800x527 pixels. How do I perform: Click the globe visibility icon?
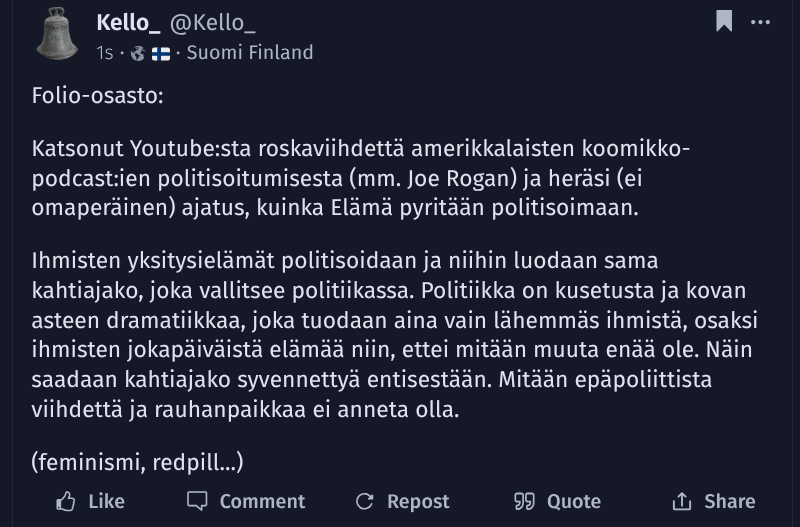point(138,53)
